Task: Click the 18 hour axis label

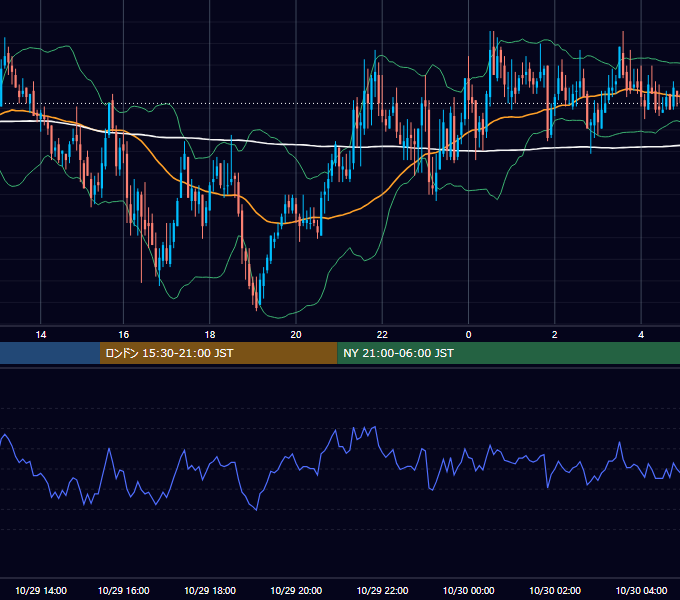Action: (x=210, y=335)
